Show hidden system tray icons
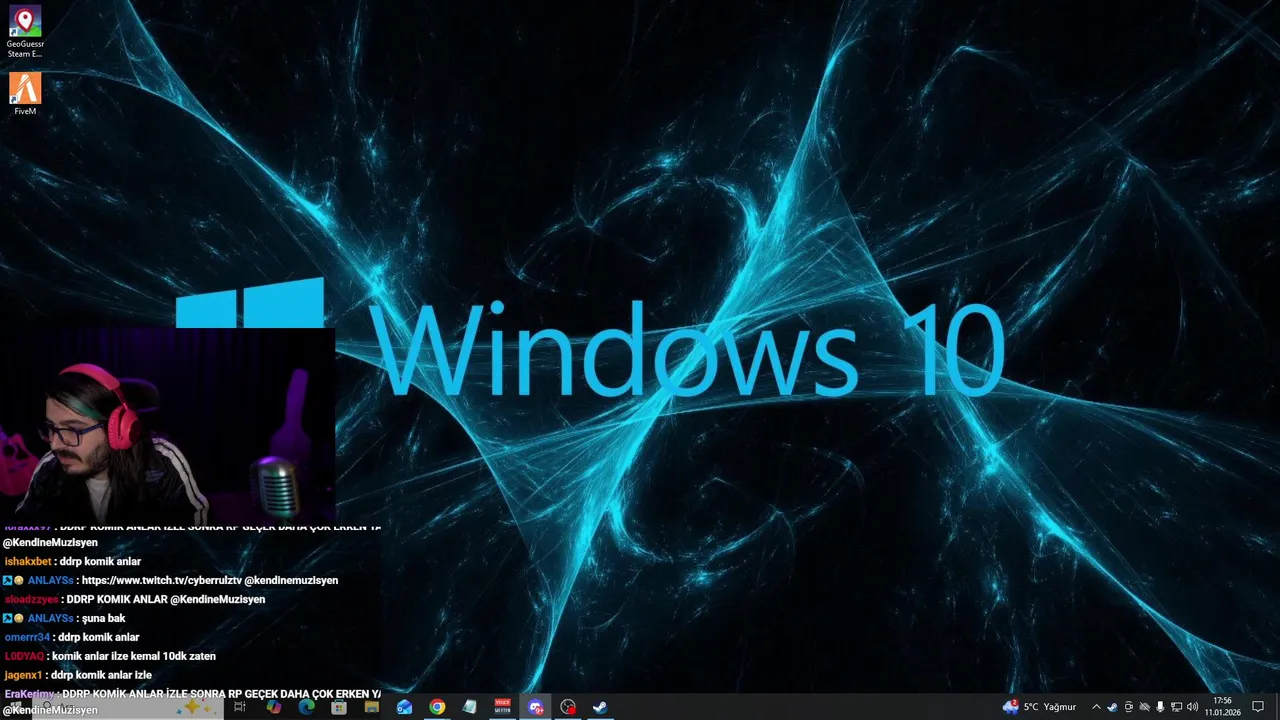The image size is (1280, 720). [1096, 707]
